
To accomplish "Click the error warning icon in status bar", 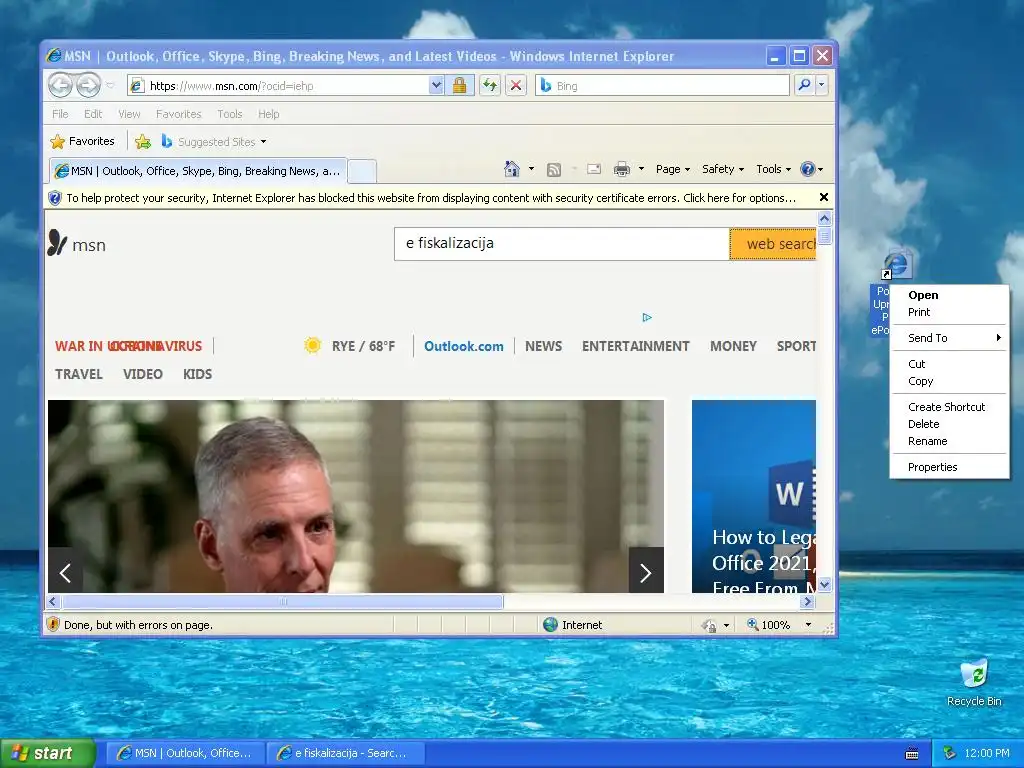I will pyautogui.click(x=53, y=624).
